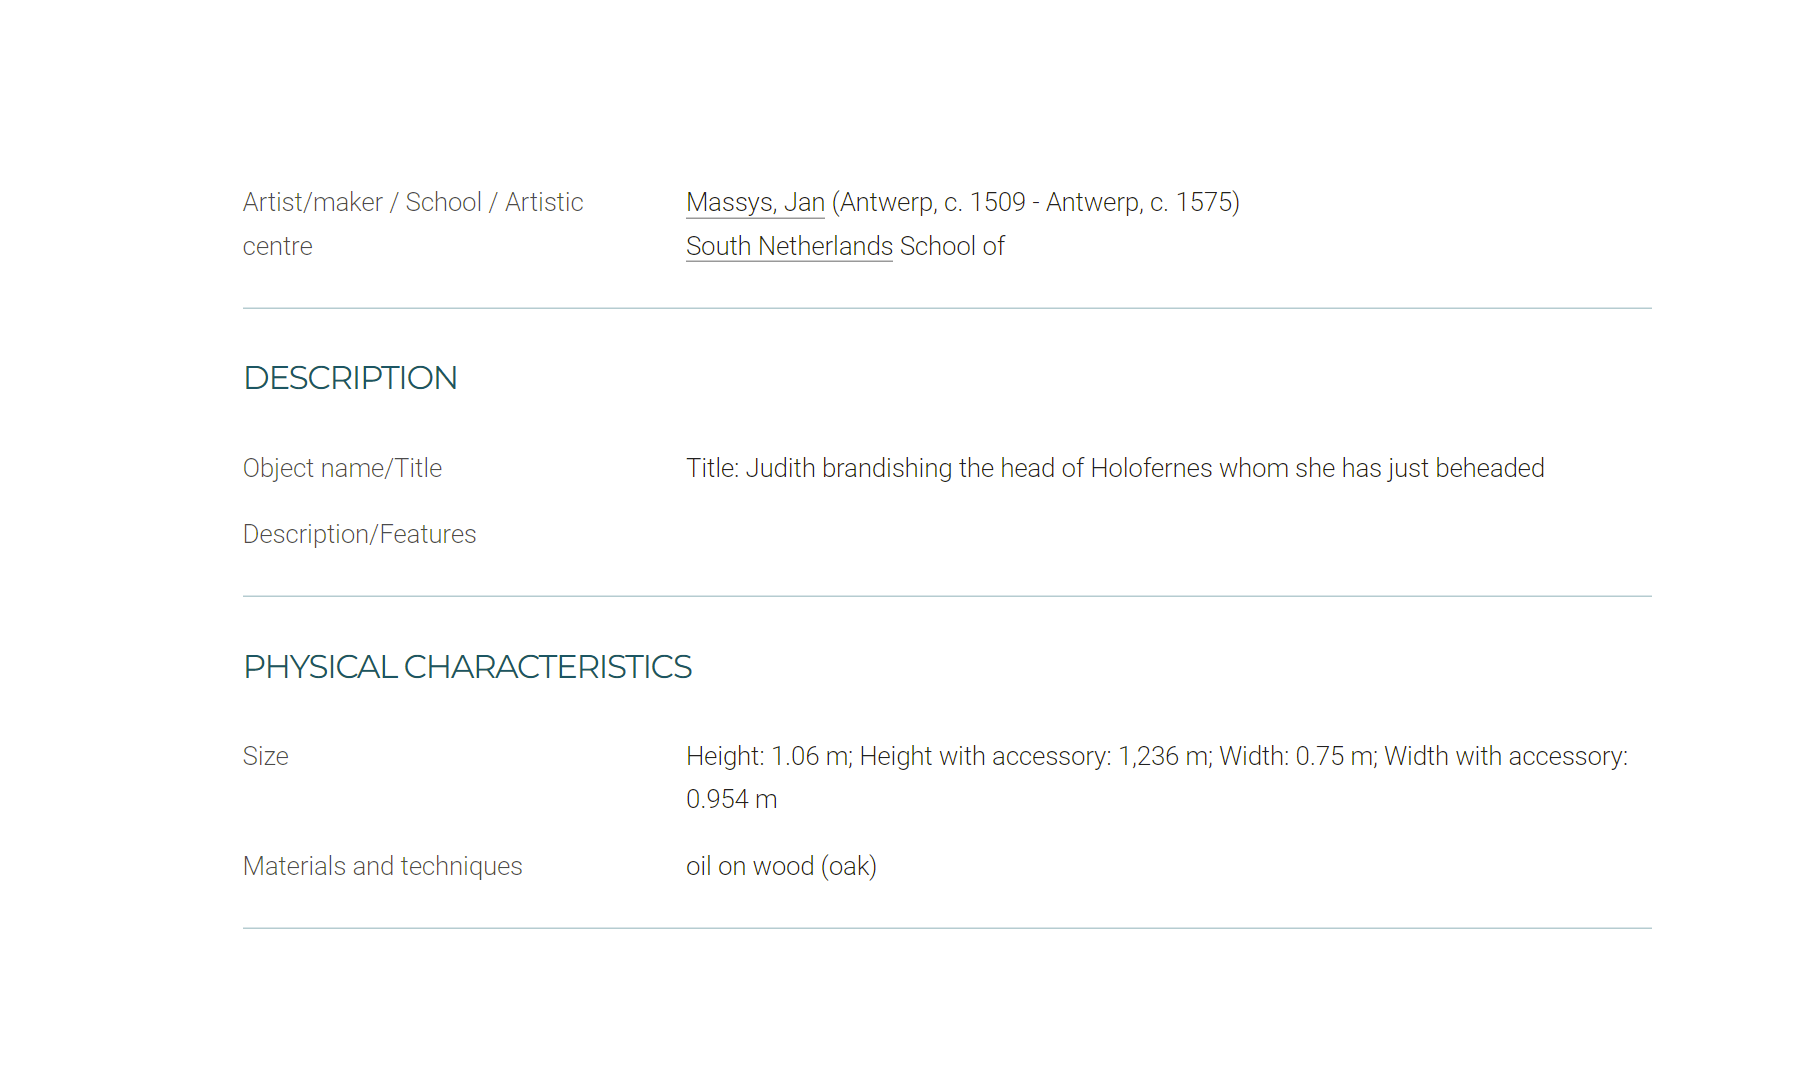Image resolution: width=1799 pixels, height=1088 pixels.
Task: Click the 'School of' text after South Netherlands
Action: click(952, 246)
